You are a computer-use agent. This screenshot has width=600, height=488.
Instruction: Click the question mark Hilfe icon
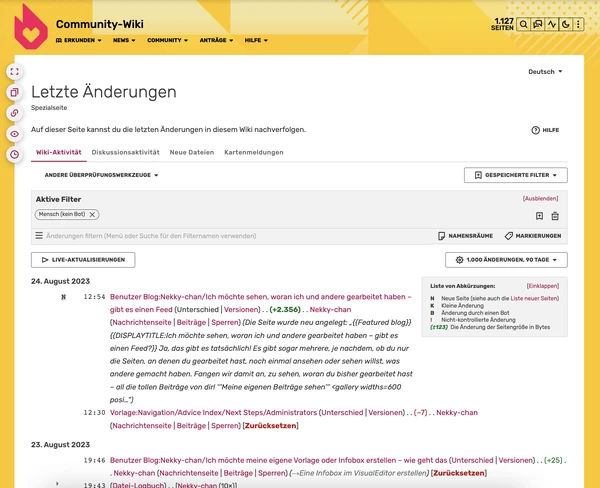pos(535,130)
